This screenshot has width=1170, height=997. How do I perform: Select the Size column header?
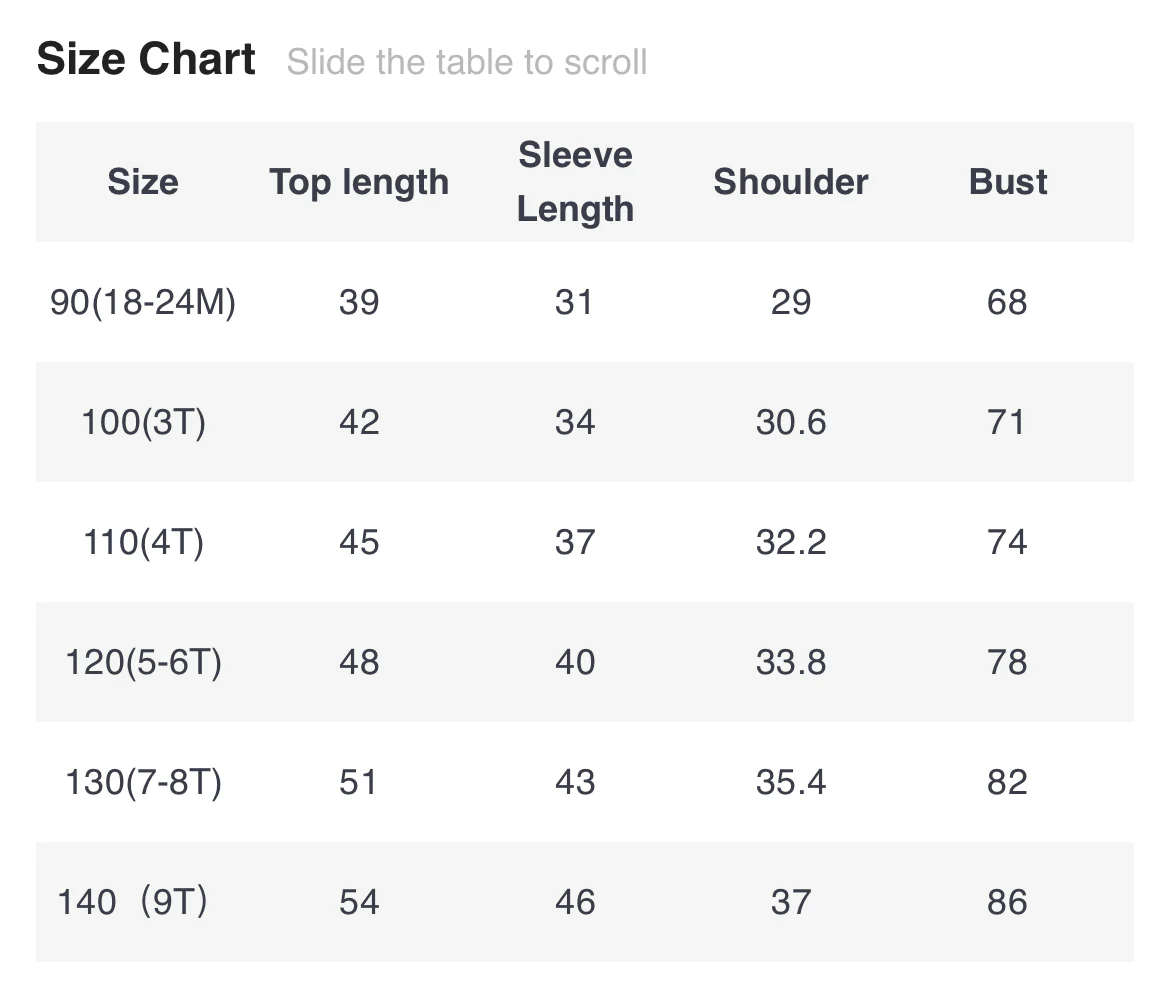click(143, 182)
